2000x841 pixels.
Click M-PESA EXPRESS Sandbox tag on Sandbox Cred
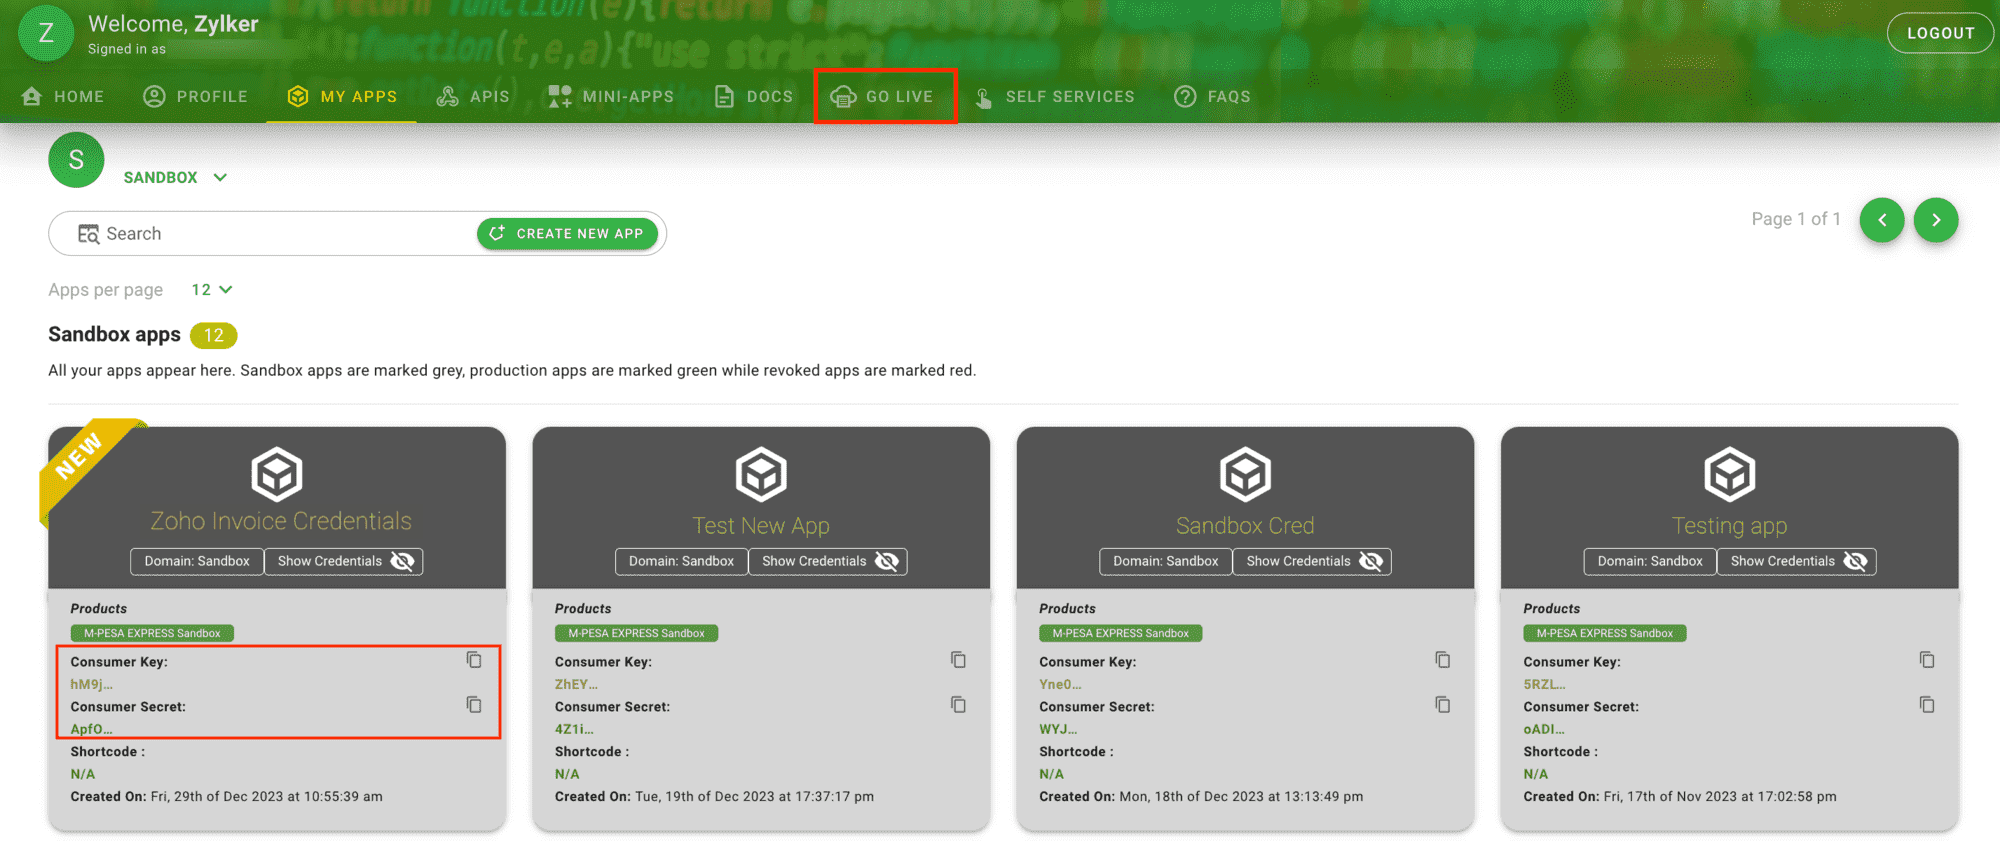1120,633
